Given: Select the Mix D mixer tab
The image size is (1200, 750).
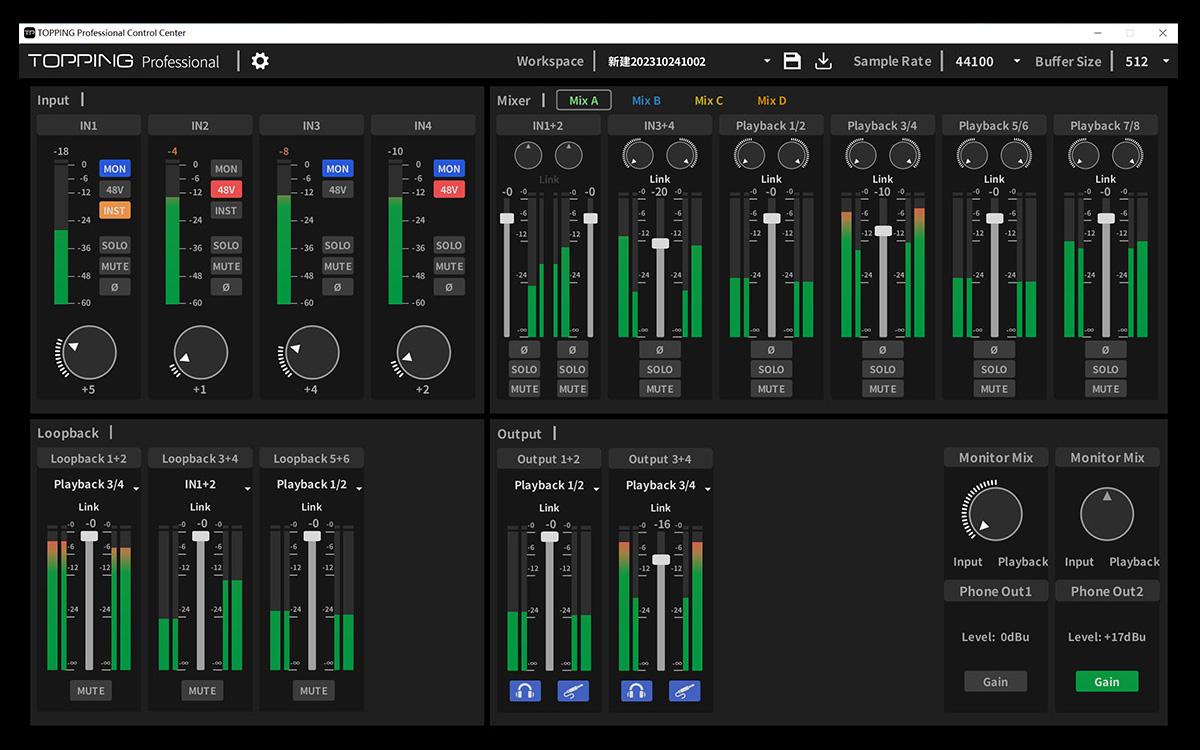Looking at the screenshot, I should [771, 100].
